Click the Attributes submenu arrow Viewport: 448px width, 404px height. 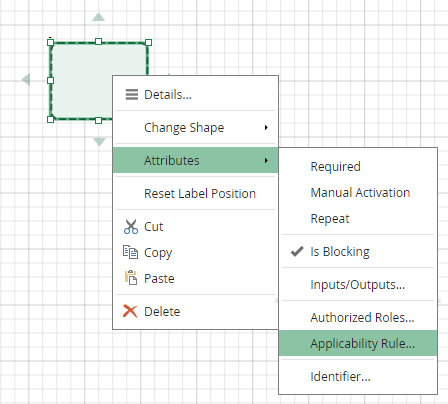(x=266, y=160)
